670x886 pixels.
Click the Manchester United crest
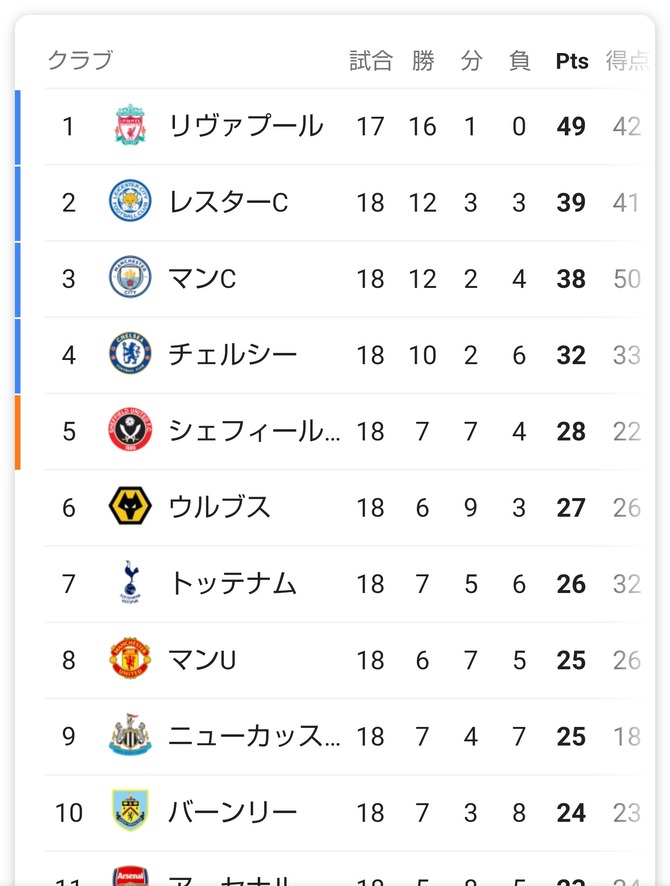pyautogui.click(x=130, y=659)
